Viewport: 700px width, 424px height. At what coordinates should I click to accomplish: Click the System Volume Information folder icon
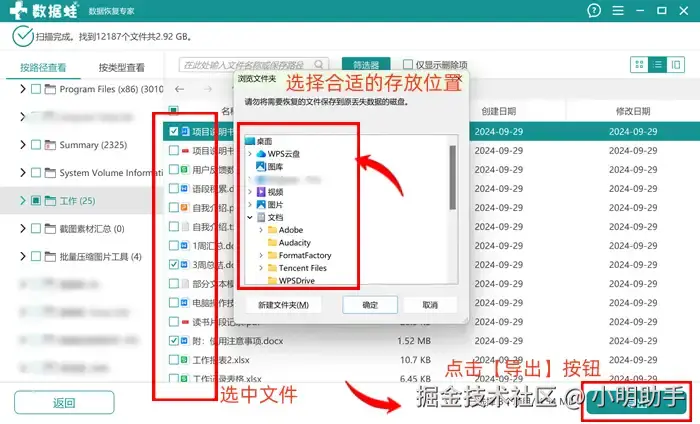pos(50,173)
